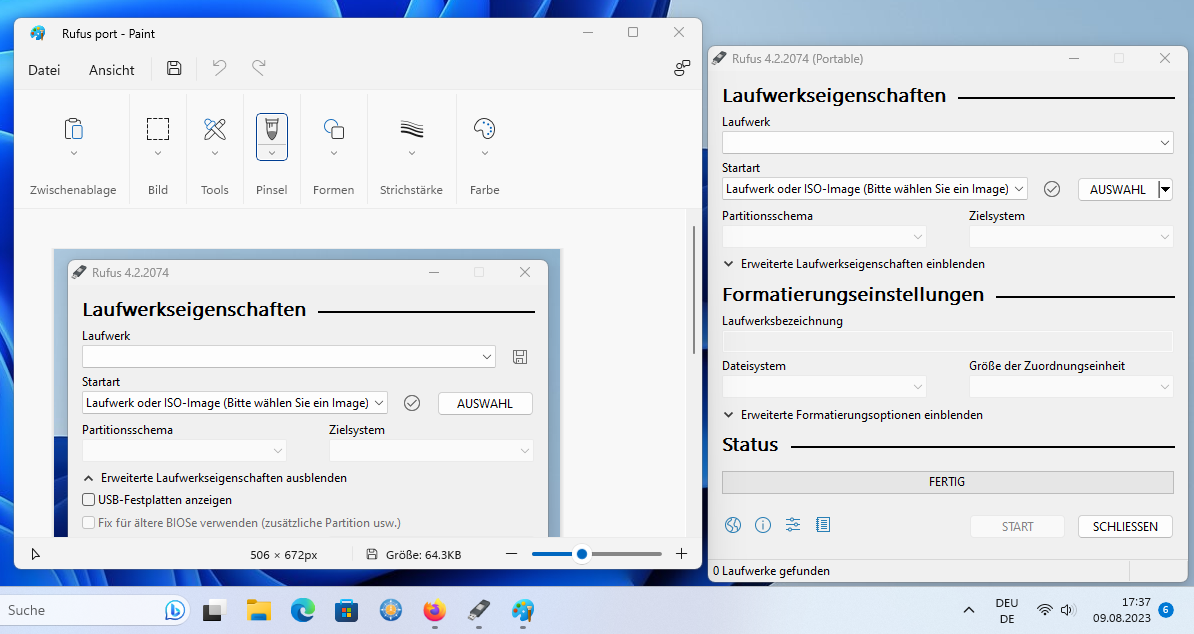Click the zoom out minus in Paint
1194x634 pixels.
tap(512, 554)
